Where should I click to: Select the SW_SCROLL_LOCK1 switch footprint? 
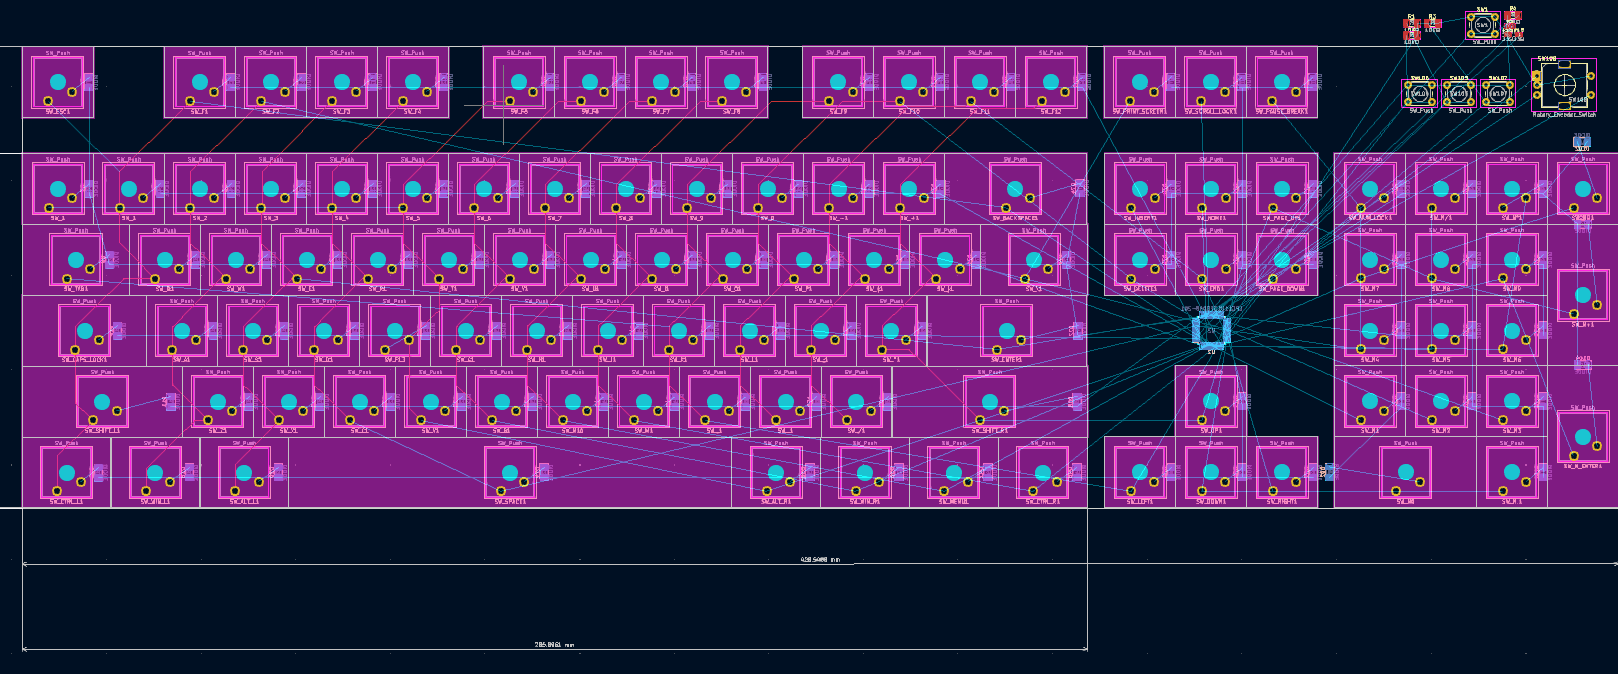[1211, 82]
